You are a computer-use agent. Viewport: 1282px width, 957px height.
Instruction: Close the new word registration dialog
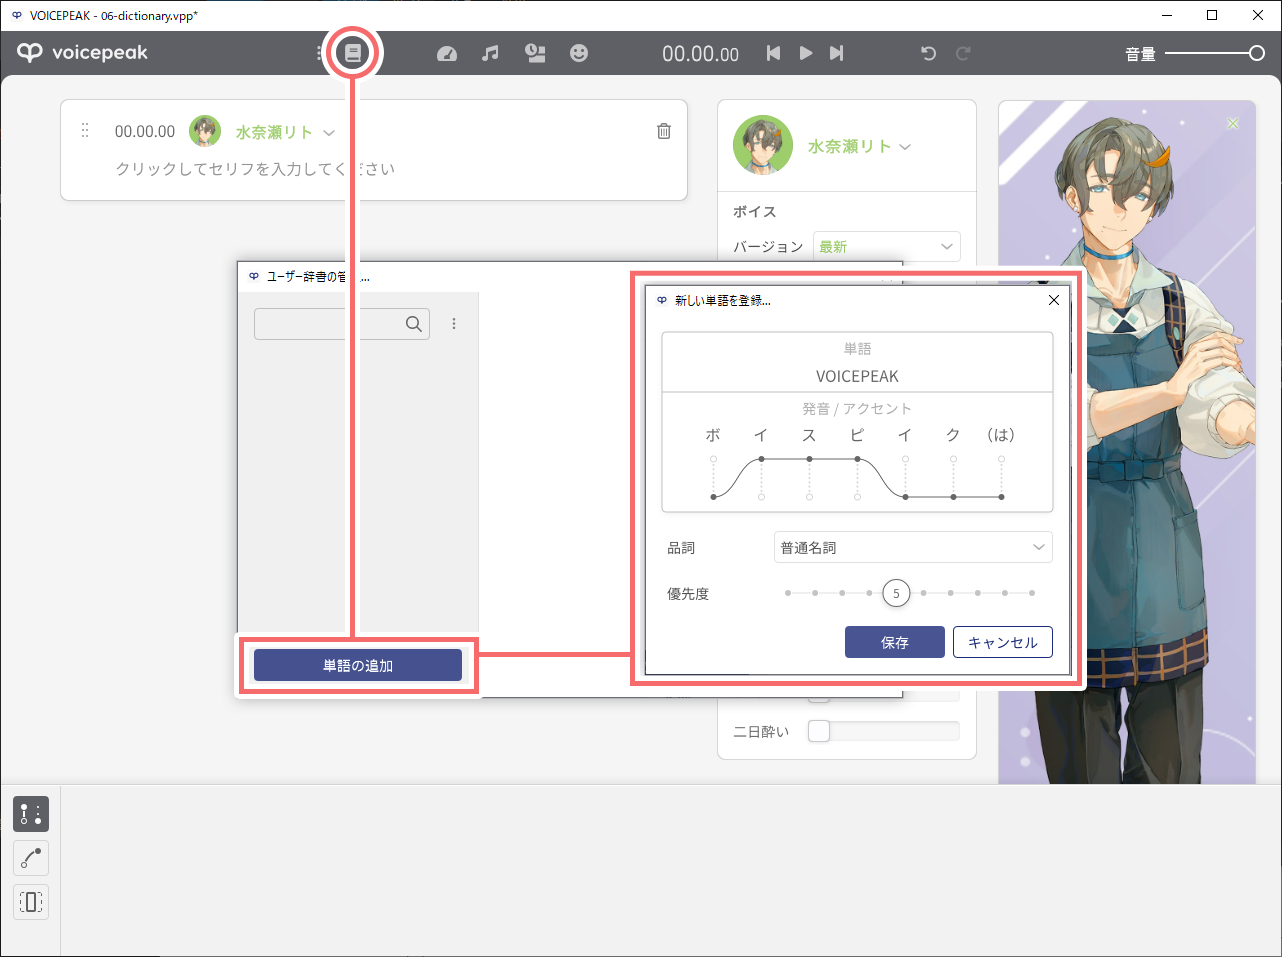click(x=1053, y=300)
